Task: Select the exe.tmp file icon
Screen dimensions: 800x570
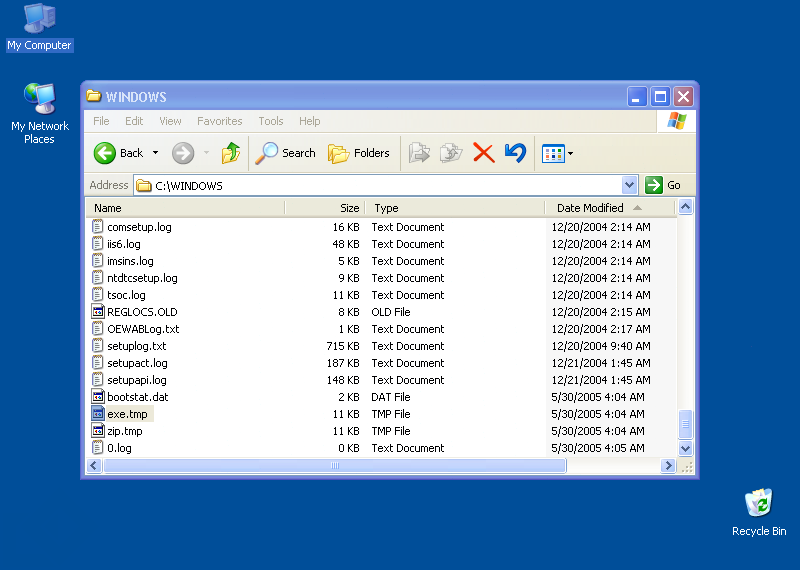Action: click(97, 414)
